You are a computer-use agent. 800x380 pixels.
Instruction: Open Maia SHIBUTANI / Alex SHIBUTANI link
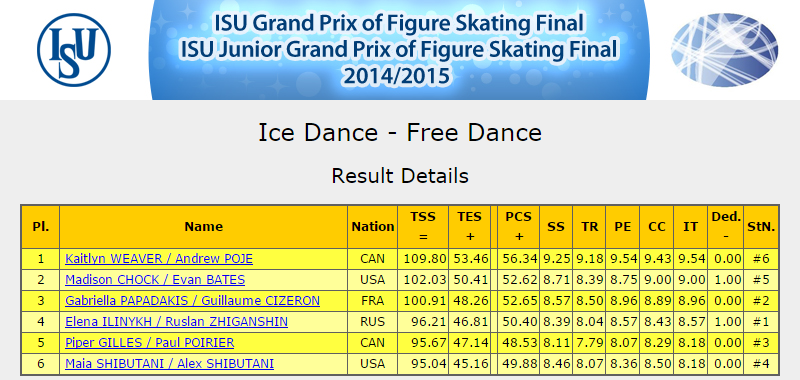point(169,364)
